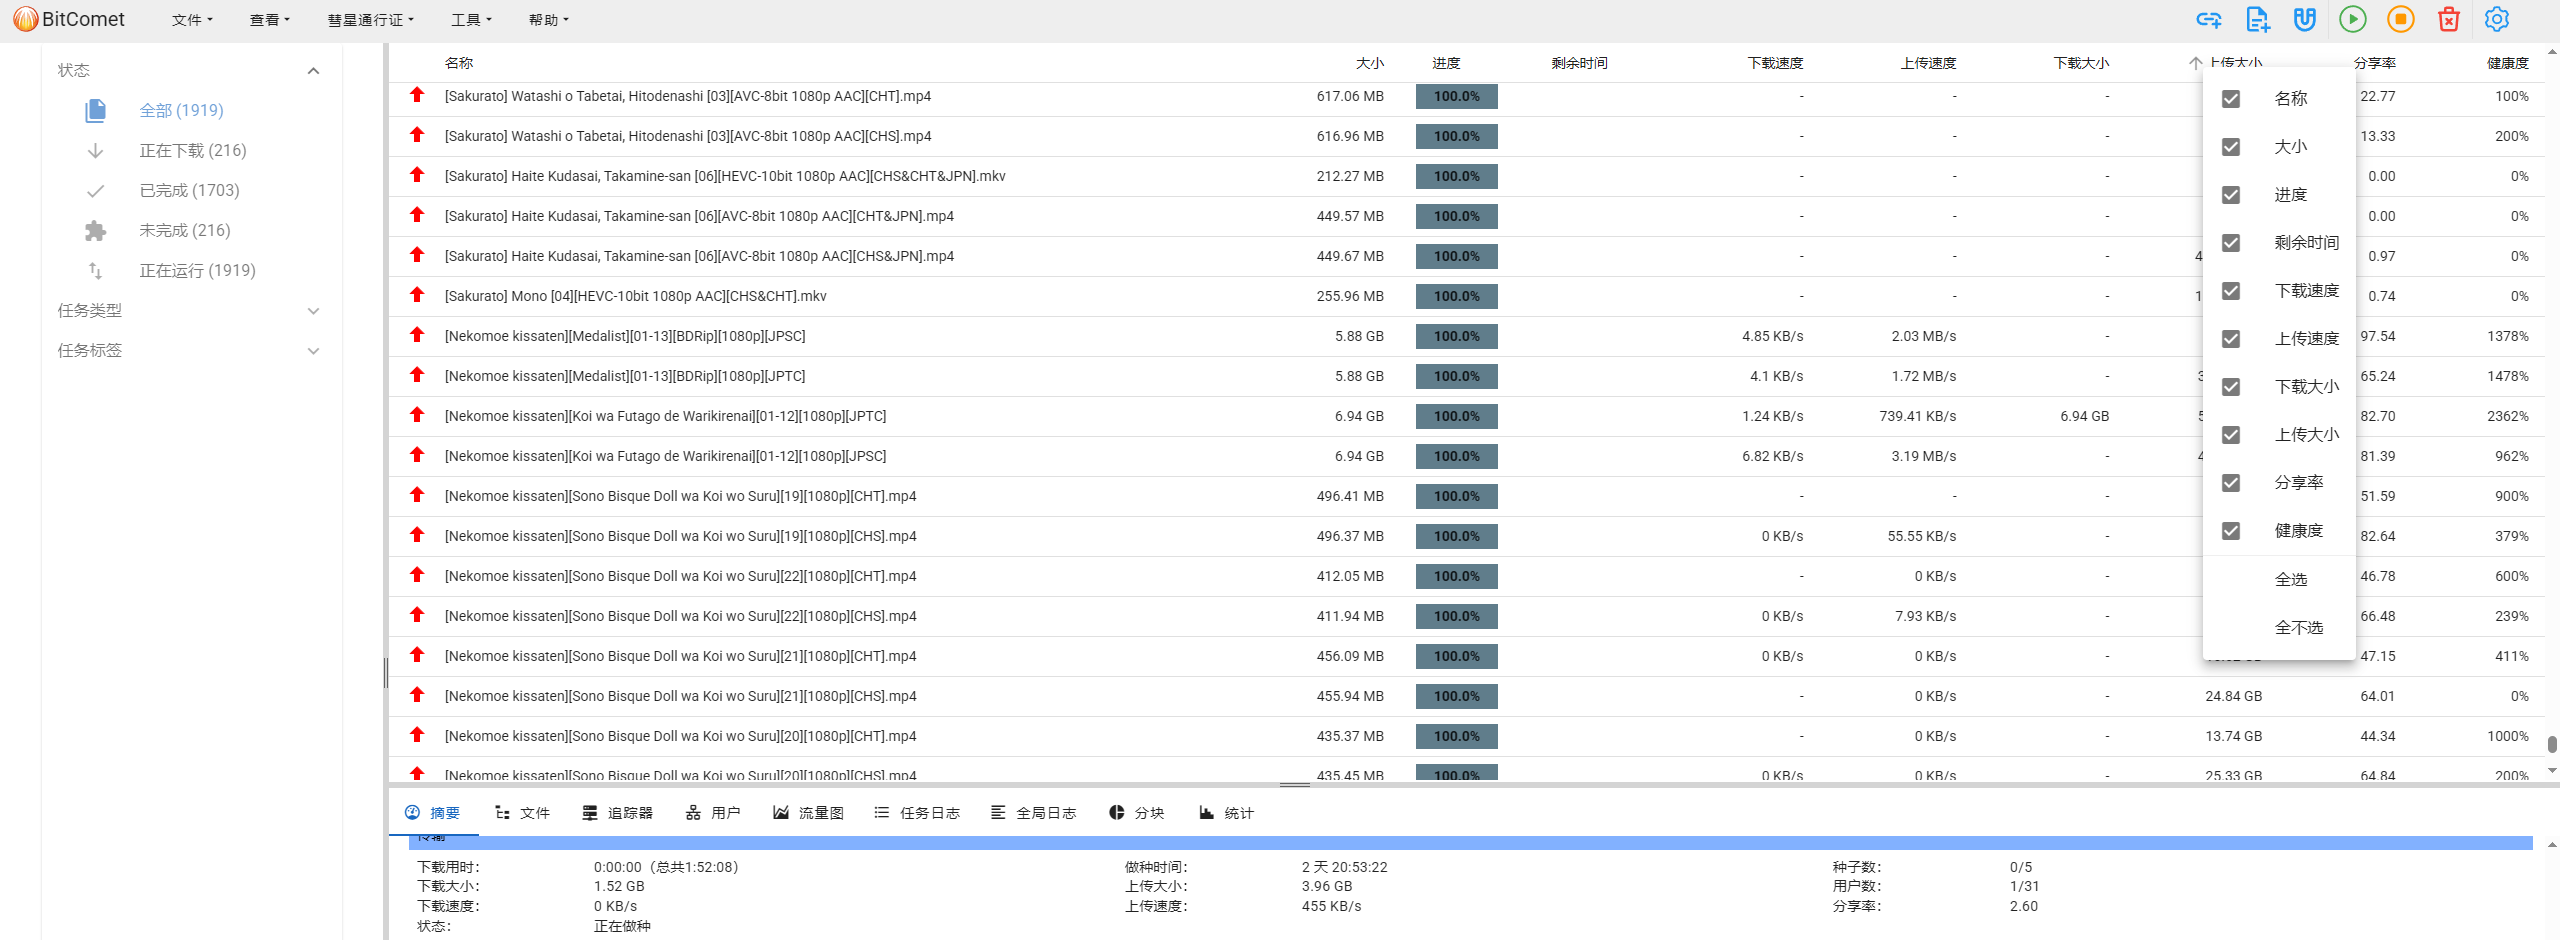The image size is (2560, 940).
Task: Open the 彗星通行证 dropdown menu
Action: 370,20
